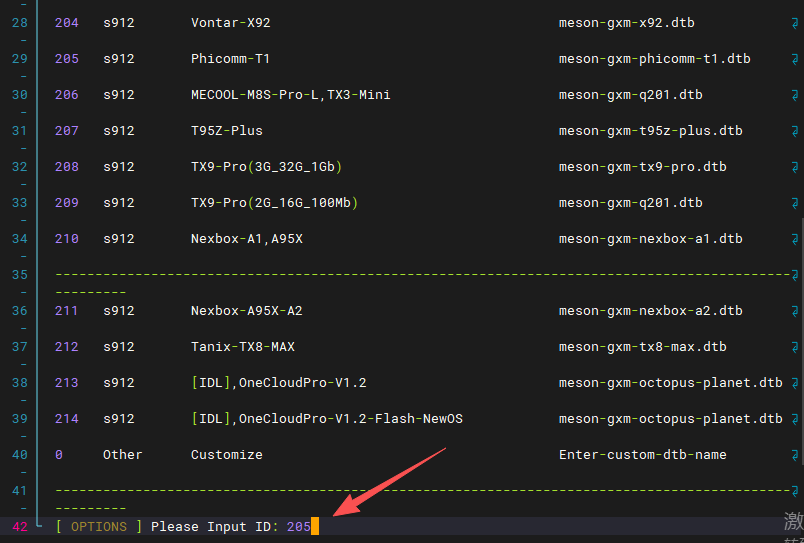Click the [IDL],OneCloudPro-V1.2 entry on line 38
804x543 pixels.
pyautogui.click(x=278, y=383)
